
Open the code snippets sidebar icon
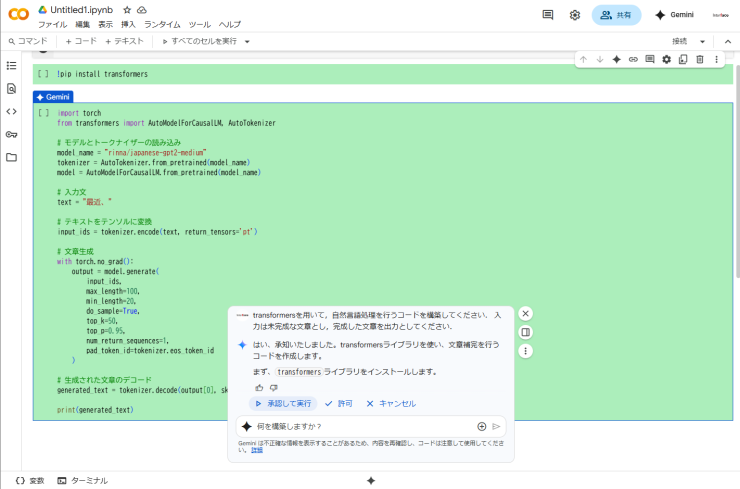click(11, 111)
